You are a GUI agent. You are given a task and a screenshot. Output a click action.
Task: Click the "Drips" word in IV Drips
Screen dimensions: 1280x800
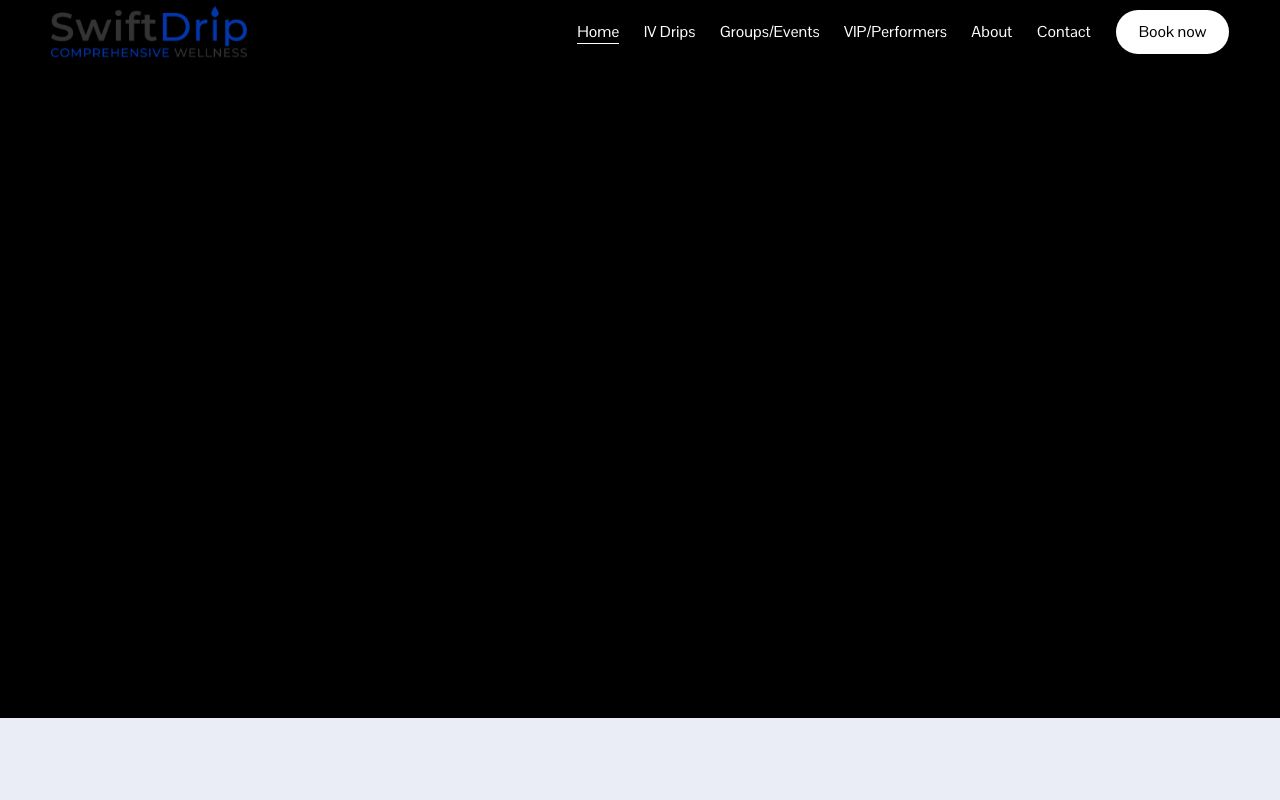(x=677, y=32)
